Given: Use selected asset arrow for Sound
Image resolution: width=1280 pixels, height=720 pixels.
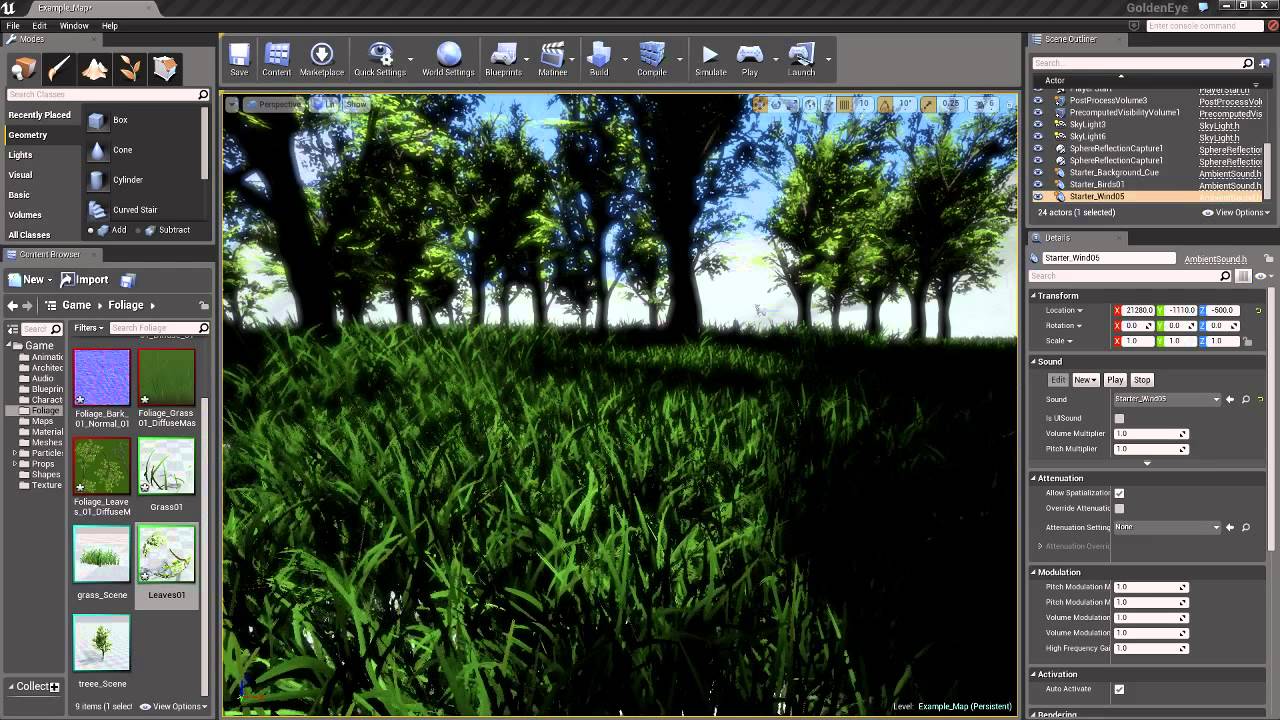Looking at the screenshot, I should click(1230, 399).
